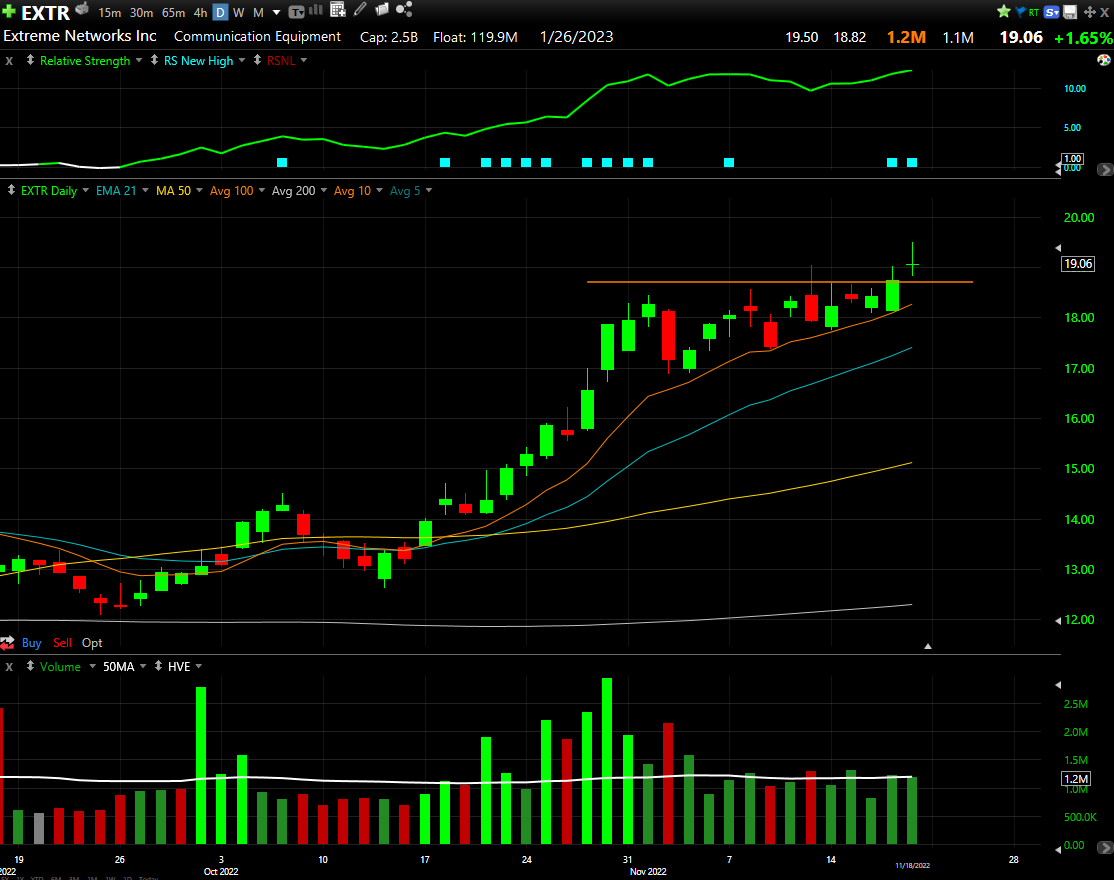This screenshot has width=1114, height=880.
Task: Open the HVE dropdown
Action: pyautogui.click(x=199, y=666)
